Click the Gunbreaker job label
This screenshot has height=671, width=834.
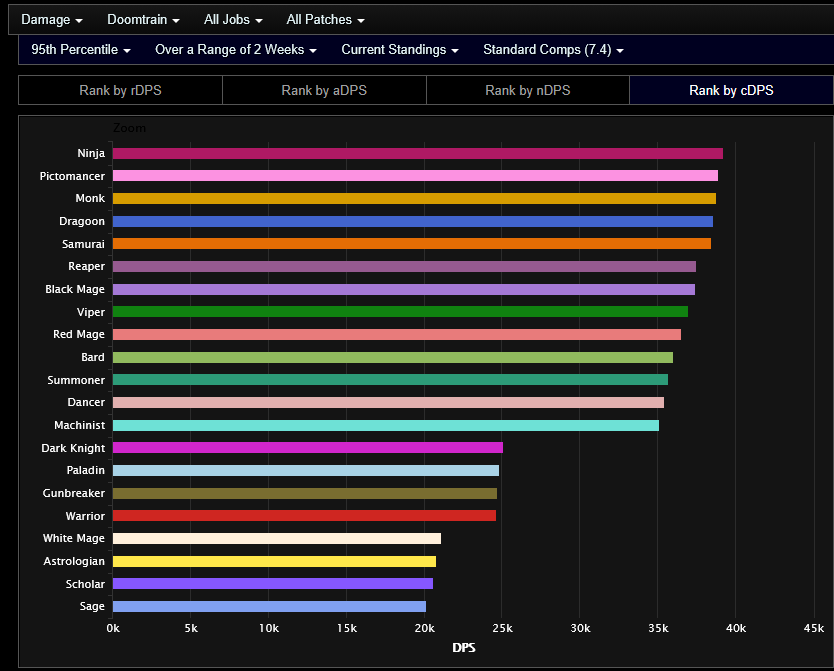(x=74, y=493)
